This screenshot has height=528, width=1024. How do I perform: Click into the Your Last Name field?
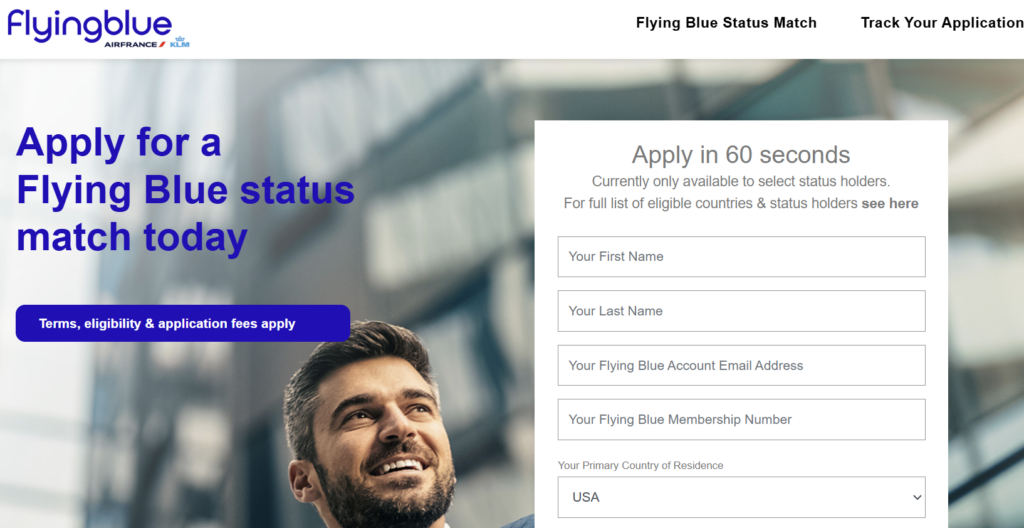(x=741, y=311)
